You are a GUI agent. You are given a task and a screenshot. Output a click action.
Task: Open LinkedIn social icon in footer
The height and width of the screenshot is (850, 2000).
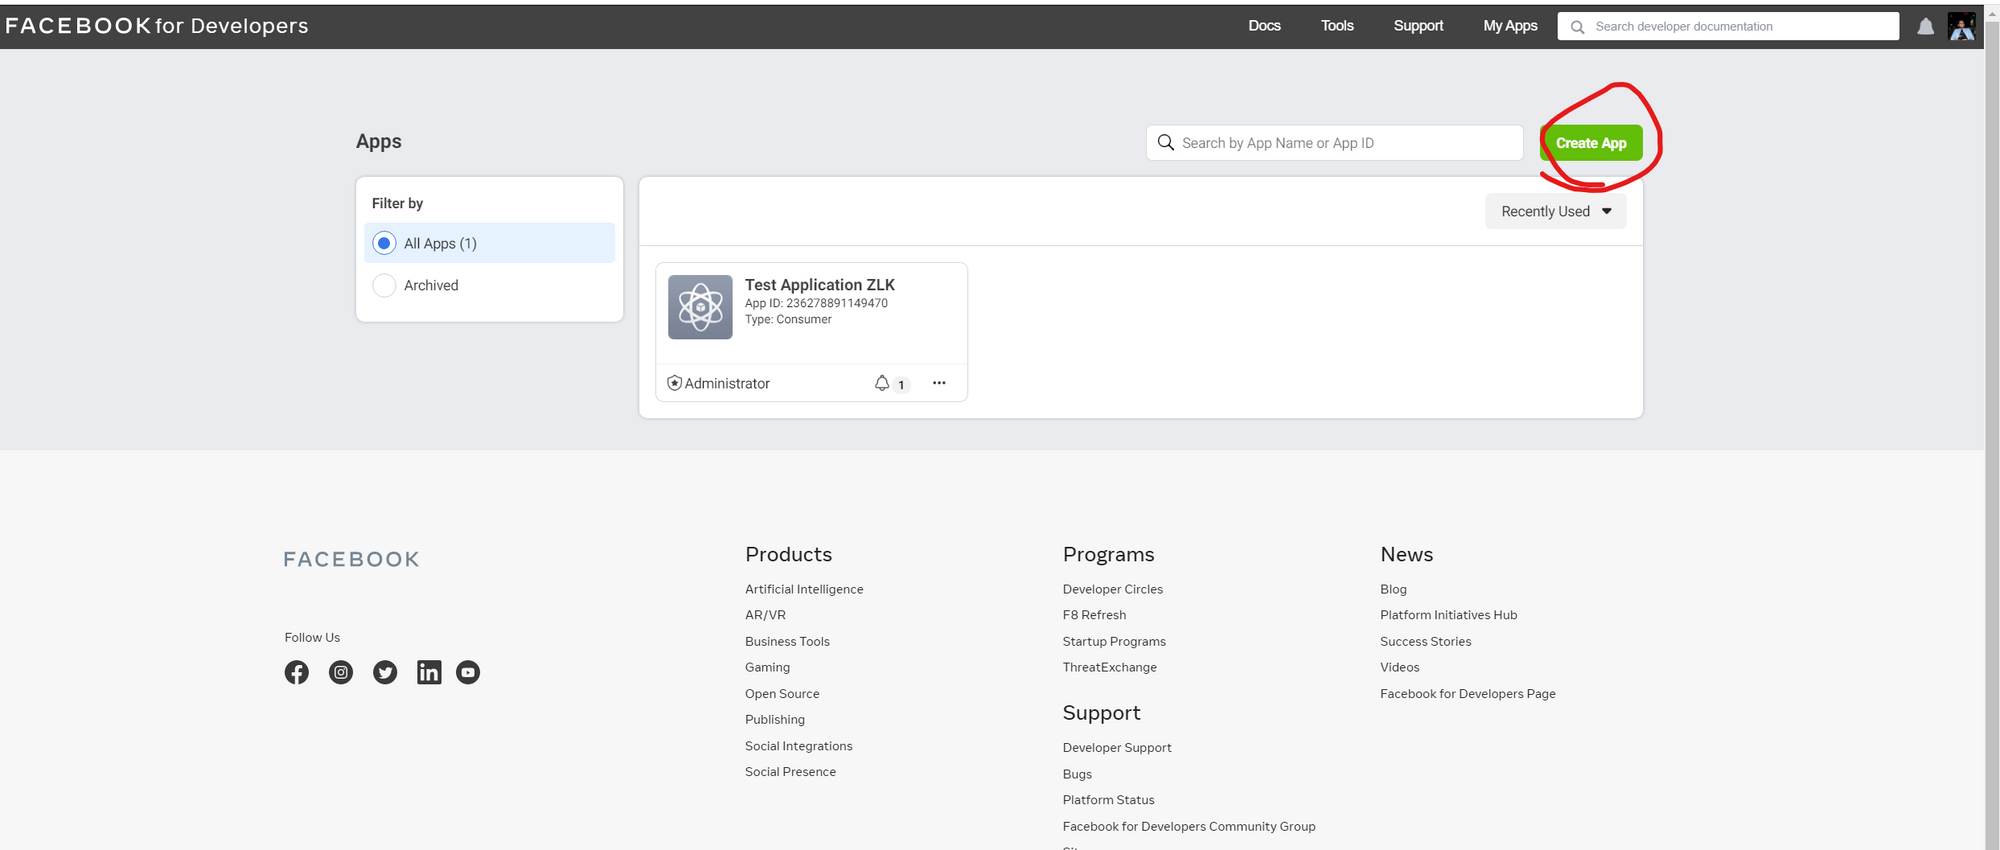tap(429, 672)
